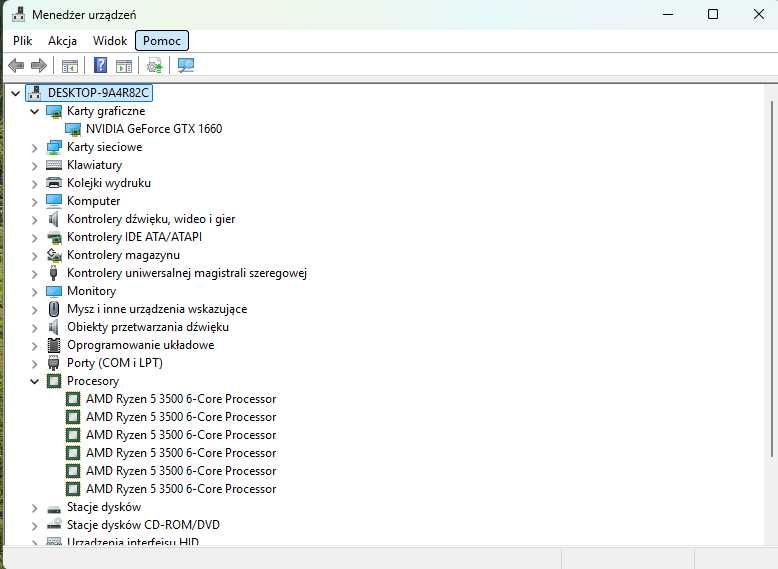
Task: Expand the Kontrolery magazynu category
Action: coord(34,256)
